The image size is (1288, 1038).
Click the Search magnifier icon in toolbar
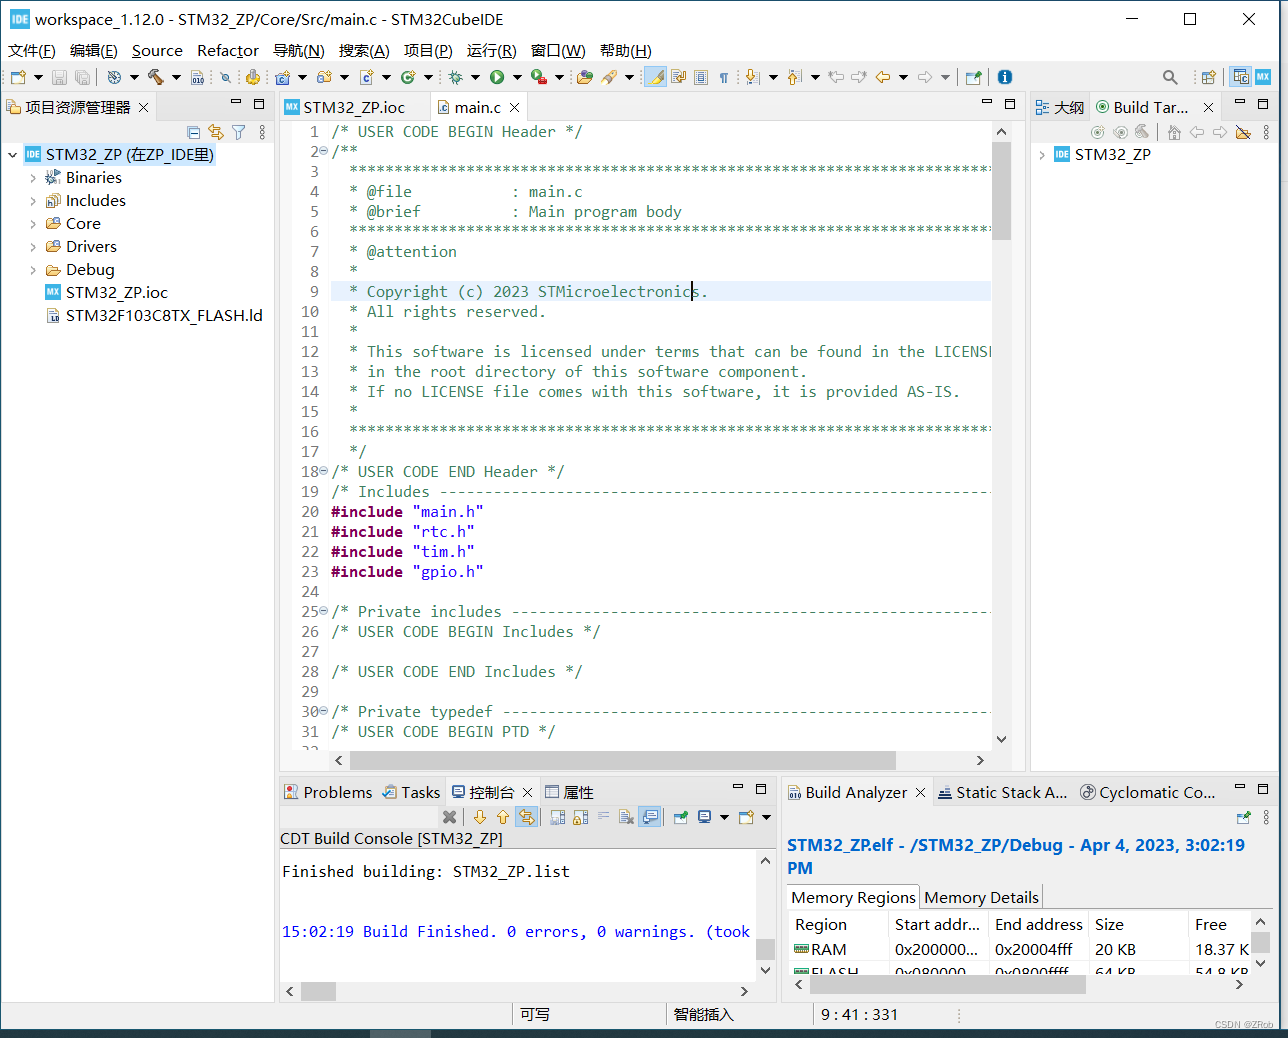click(1170, 77)
